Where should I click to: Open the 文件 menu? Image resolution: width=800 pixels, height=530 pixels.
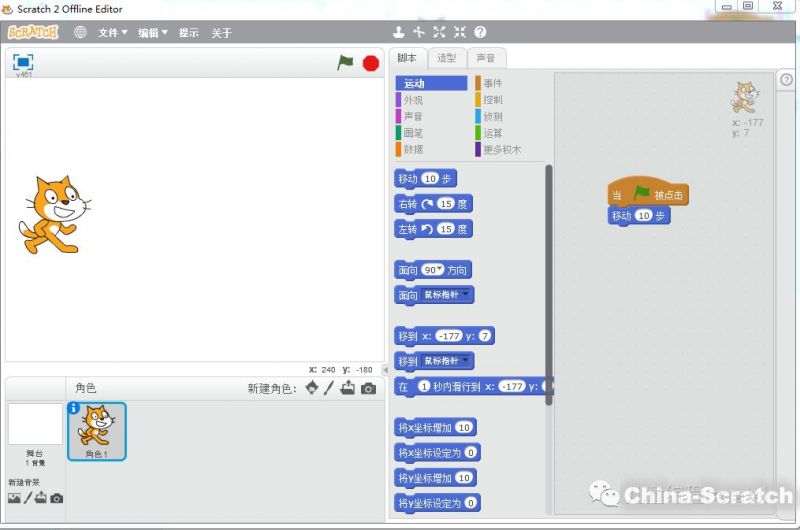(x=112, y=32)
